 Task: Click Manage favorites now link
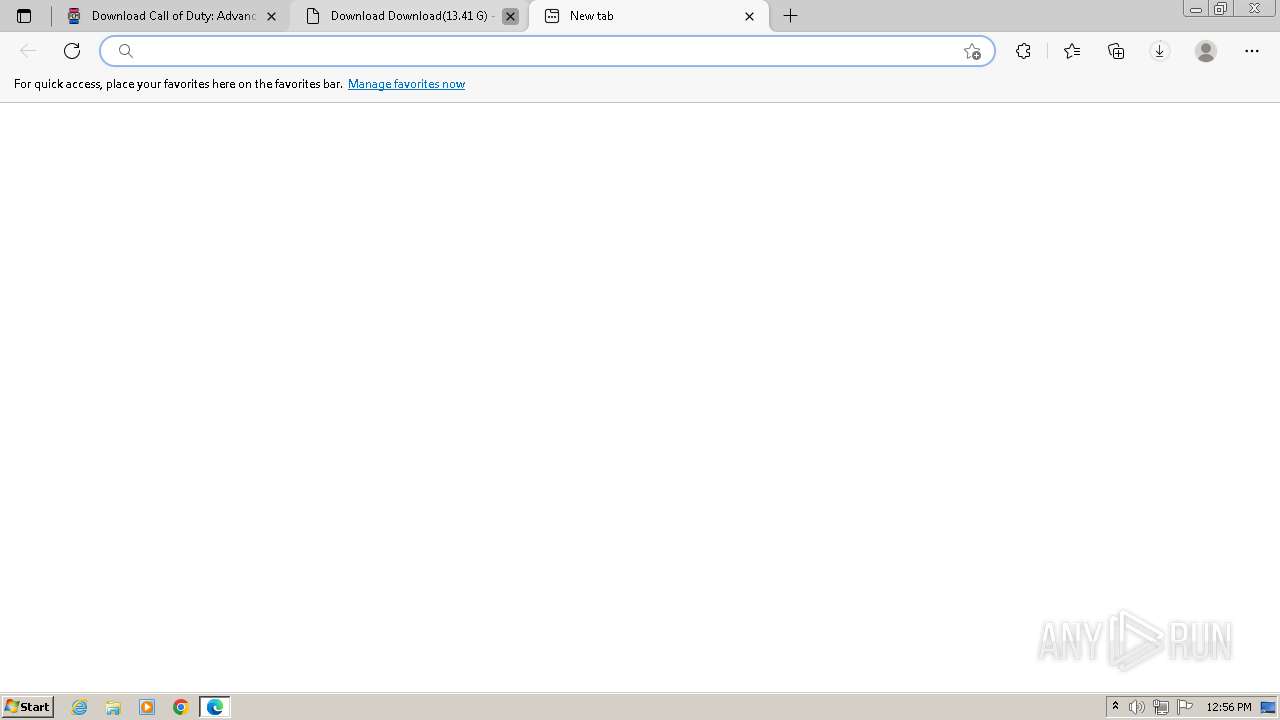[406, 84]
